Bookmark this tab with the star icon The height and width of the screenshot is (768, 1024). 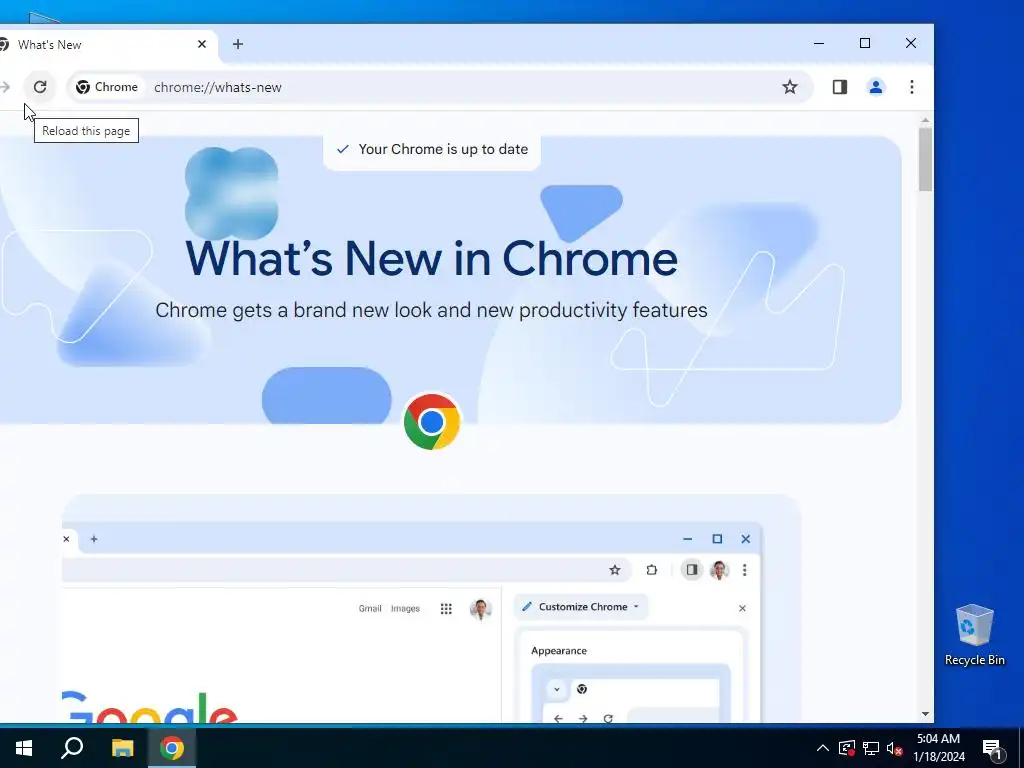[x=790, y=87]
